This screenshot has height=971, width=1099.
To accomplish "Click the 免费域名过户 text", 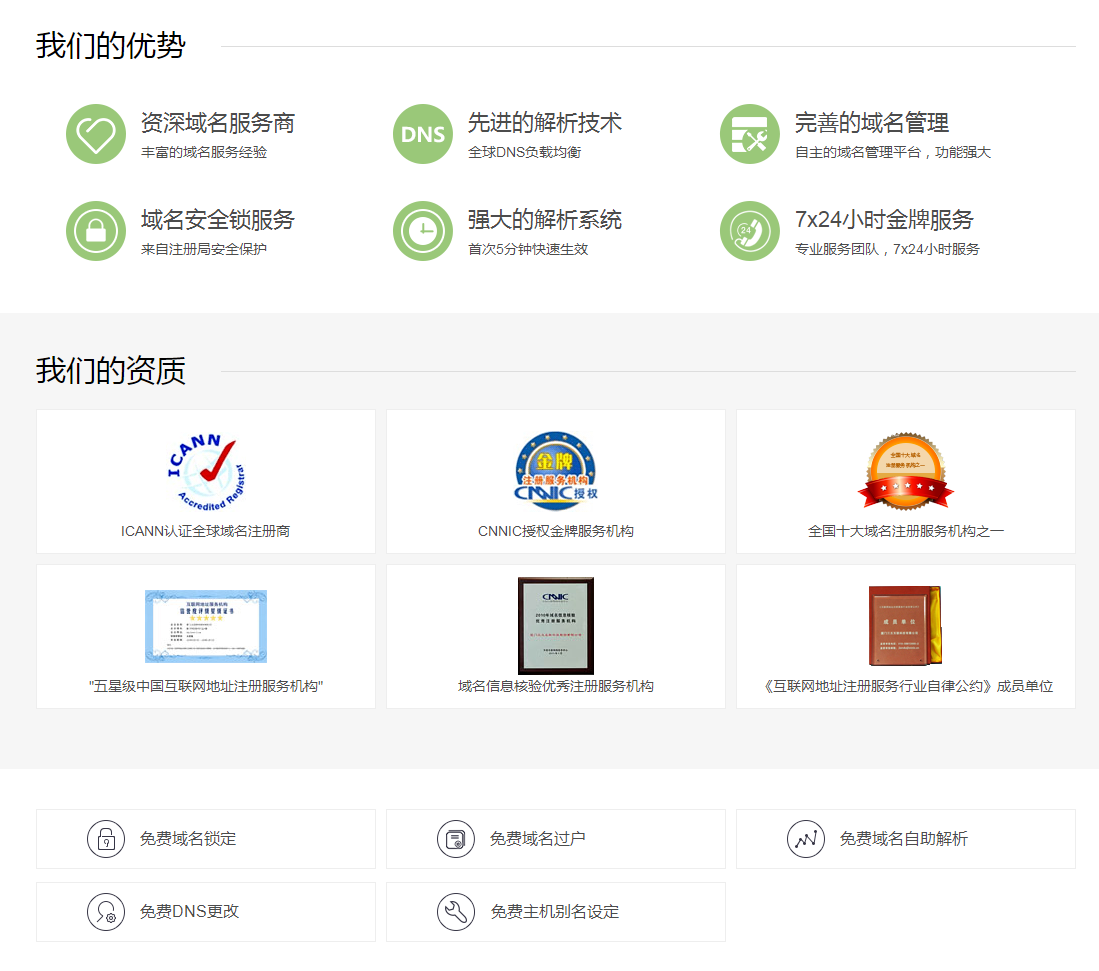I will point(538,839).
